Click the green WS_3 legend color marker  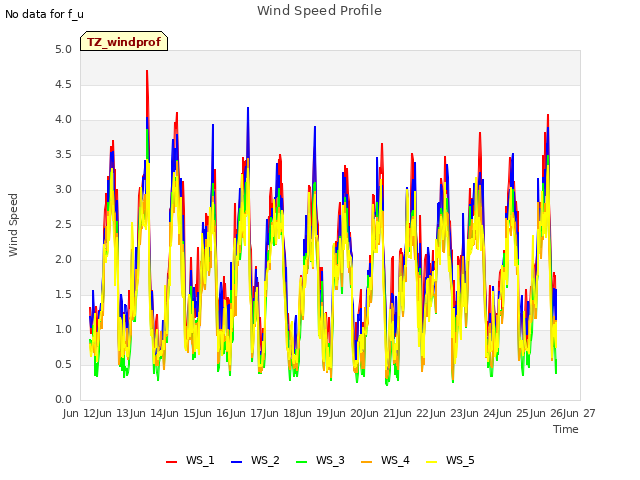click(x=301, y=462)
